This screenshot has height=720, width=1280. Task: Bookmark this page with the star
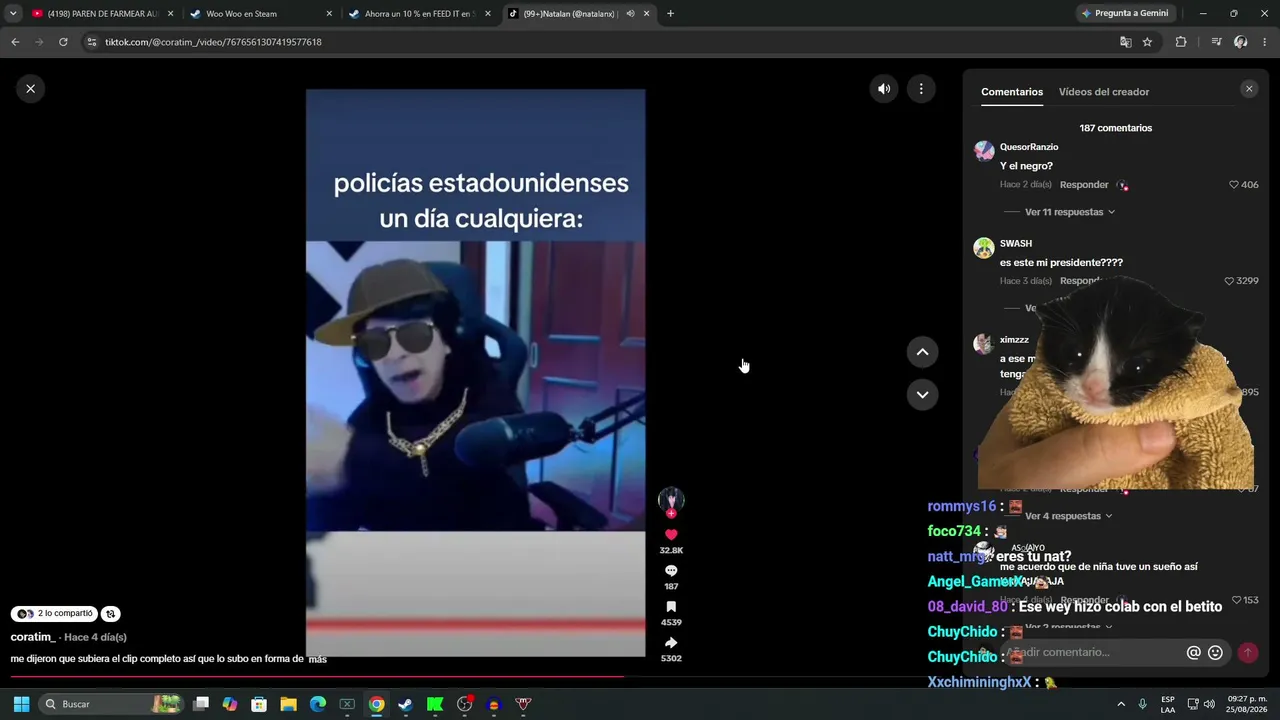point(1147,42)
